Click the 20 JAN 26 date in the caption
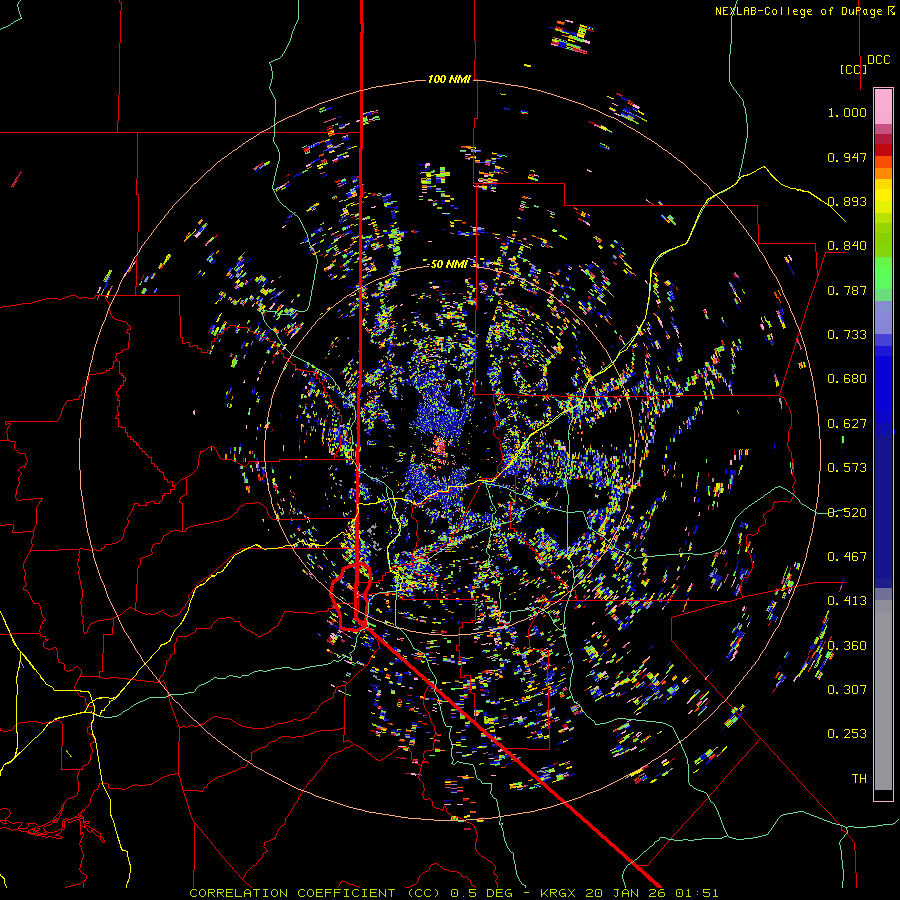Image resolution: width=900 pixels, height=900 pixels. pos(627,893)
